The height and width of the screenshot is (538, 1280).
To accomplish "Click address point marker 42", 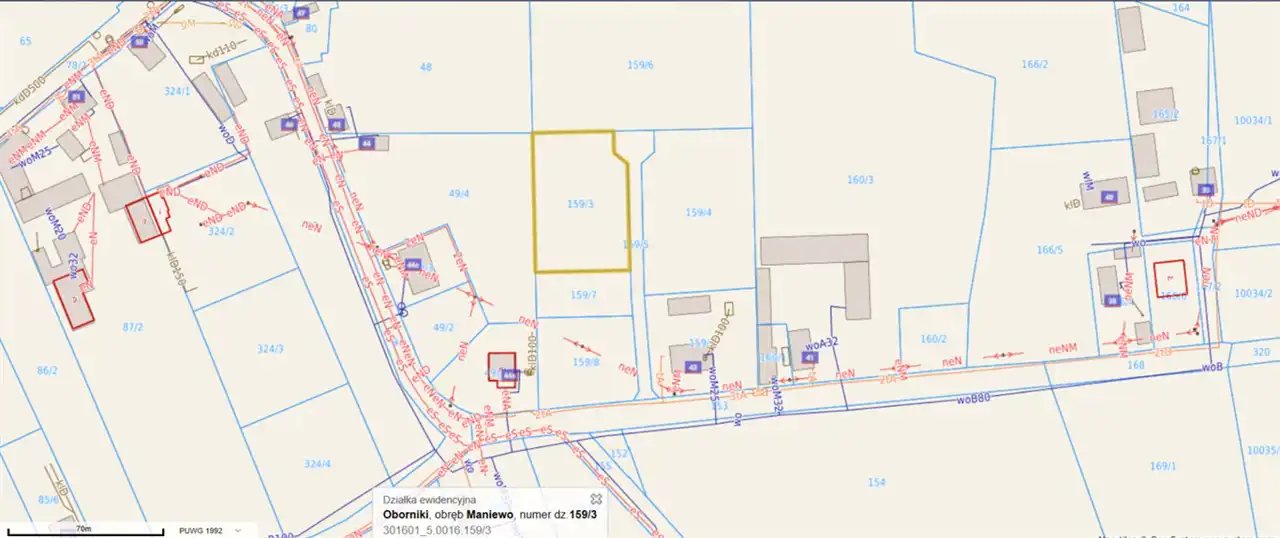I will pos(693,367).
